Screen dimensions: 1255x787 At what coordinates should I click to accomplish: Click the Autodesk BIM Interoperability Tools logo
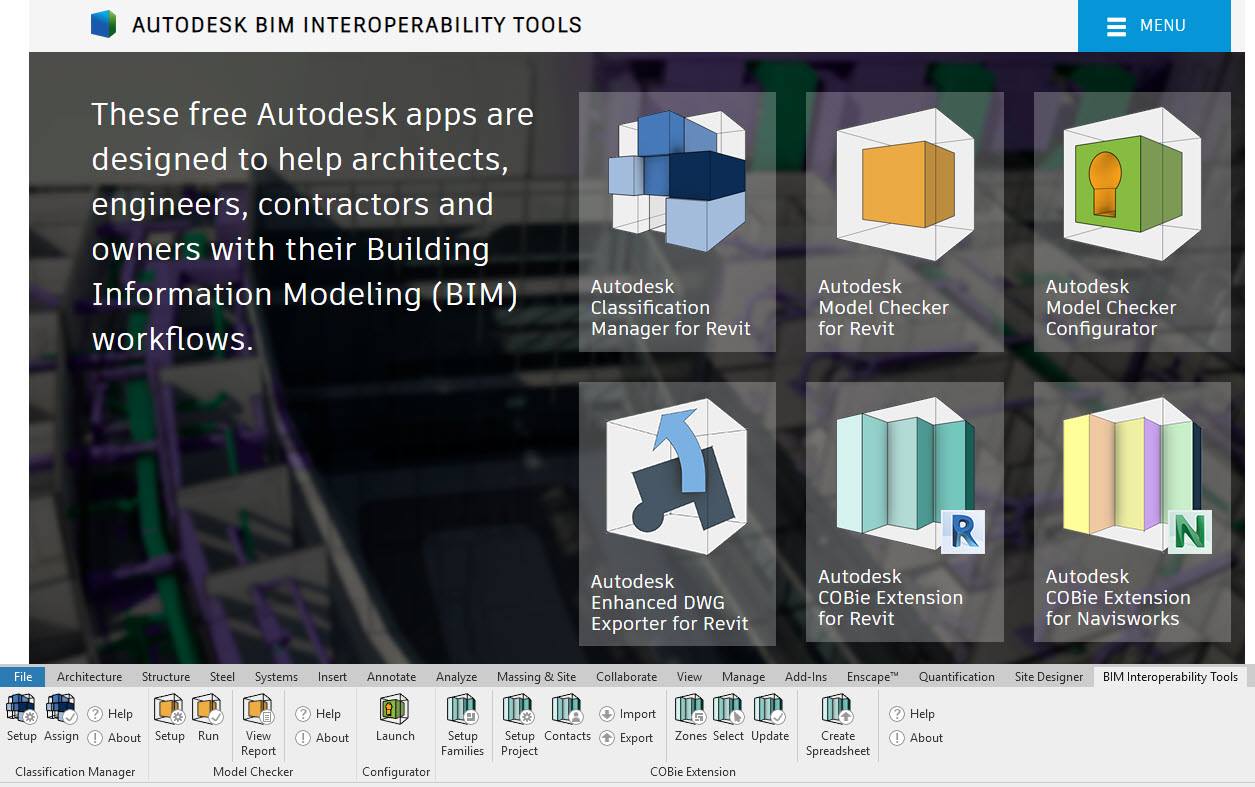103,24
